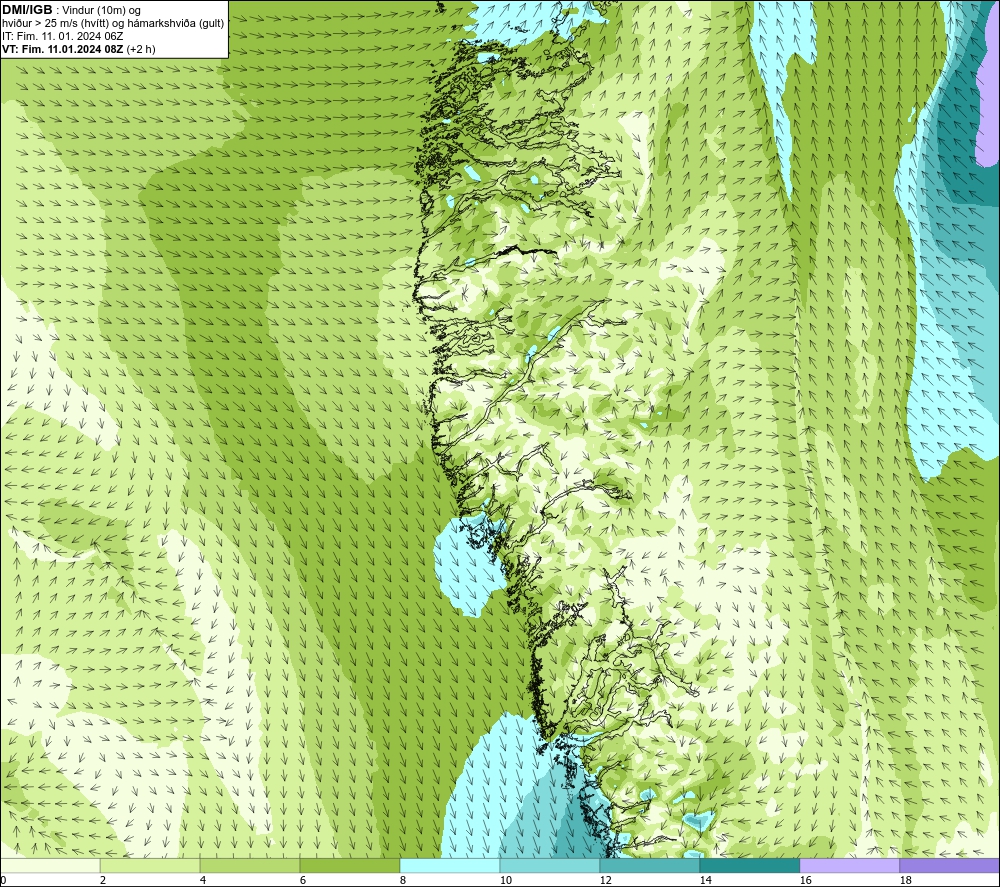Click the scale label "16"
Viewport: 1000px width, 887px height.
point(805,880)
